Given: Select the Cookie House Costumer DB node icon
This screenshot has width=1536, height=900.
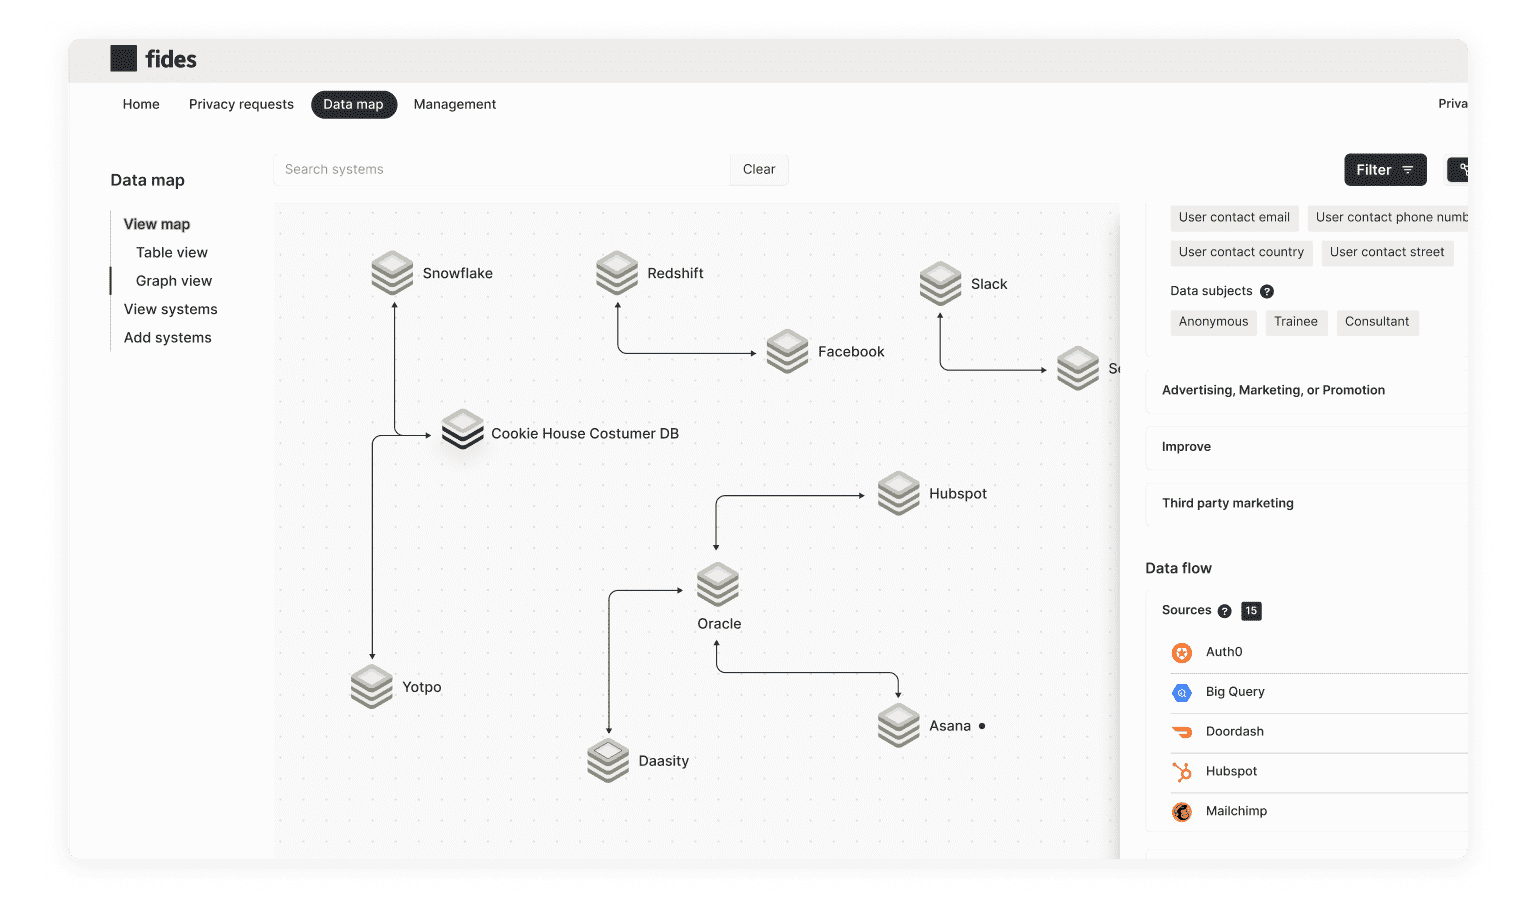Looking at the screenshot, I should [463, 430].
